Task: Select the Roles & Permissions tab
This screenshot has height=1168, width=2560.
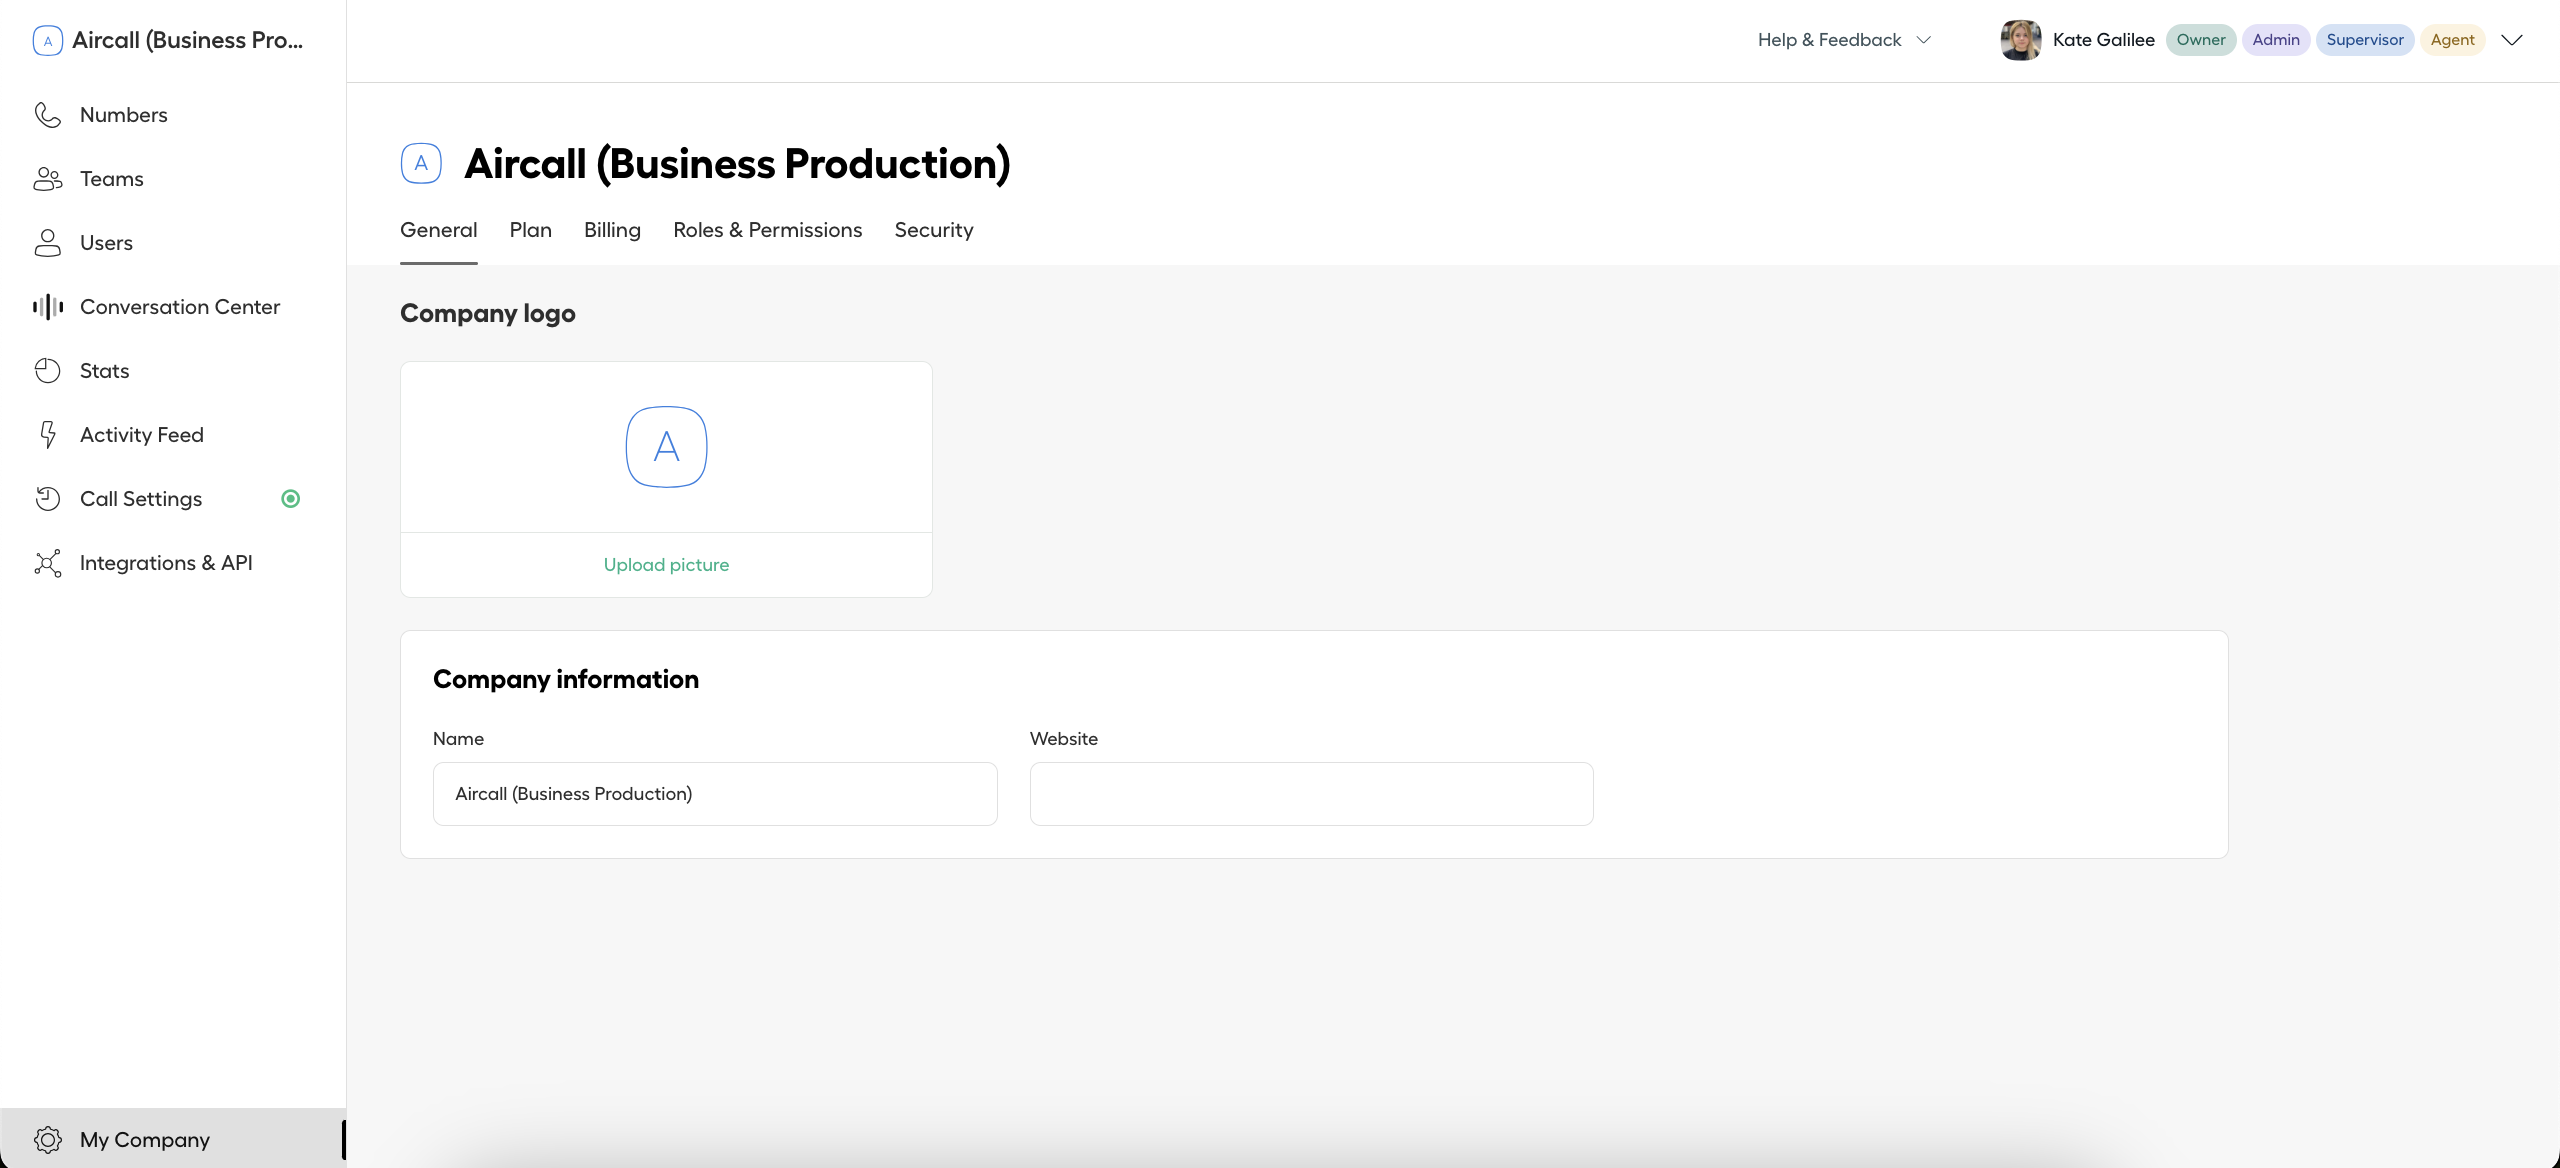Action: pos(767,229)
